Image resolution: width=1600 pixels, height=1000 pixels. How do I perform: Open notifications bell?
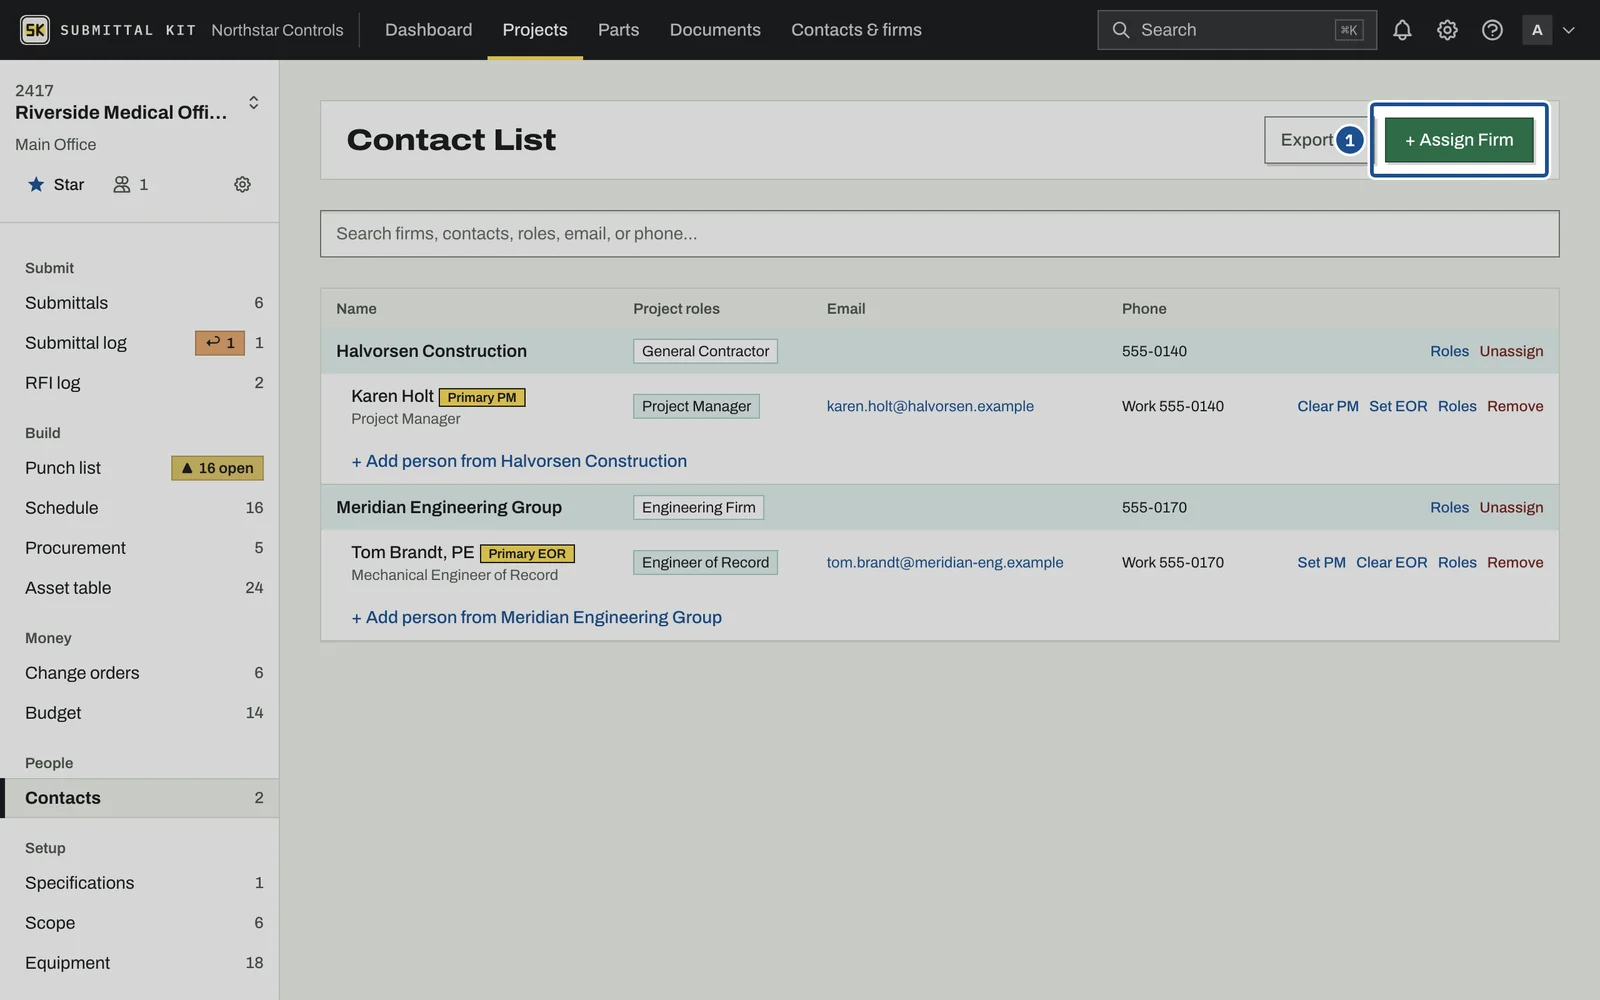point(1402,30)
